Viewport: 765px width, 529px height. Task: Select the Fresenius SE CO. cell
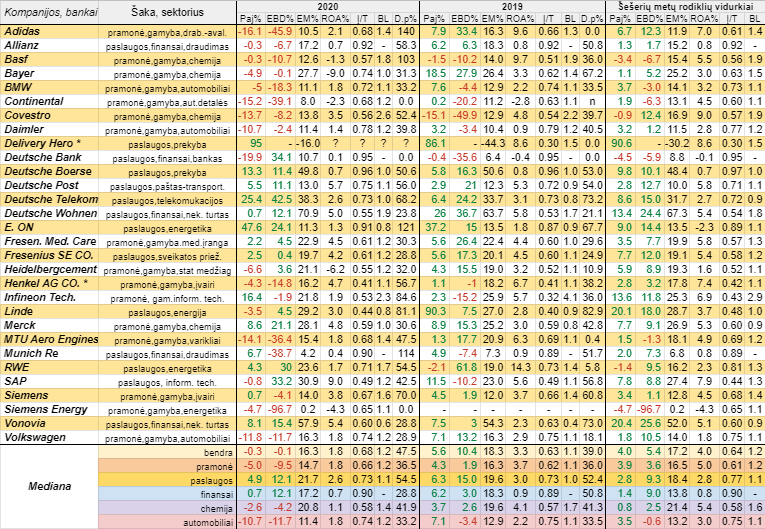50,256
